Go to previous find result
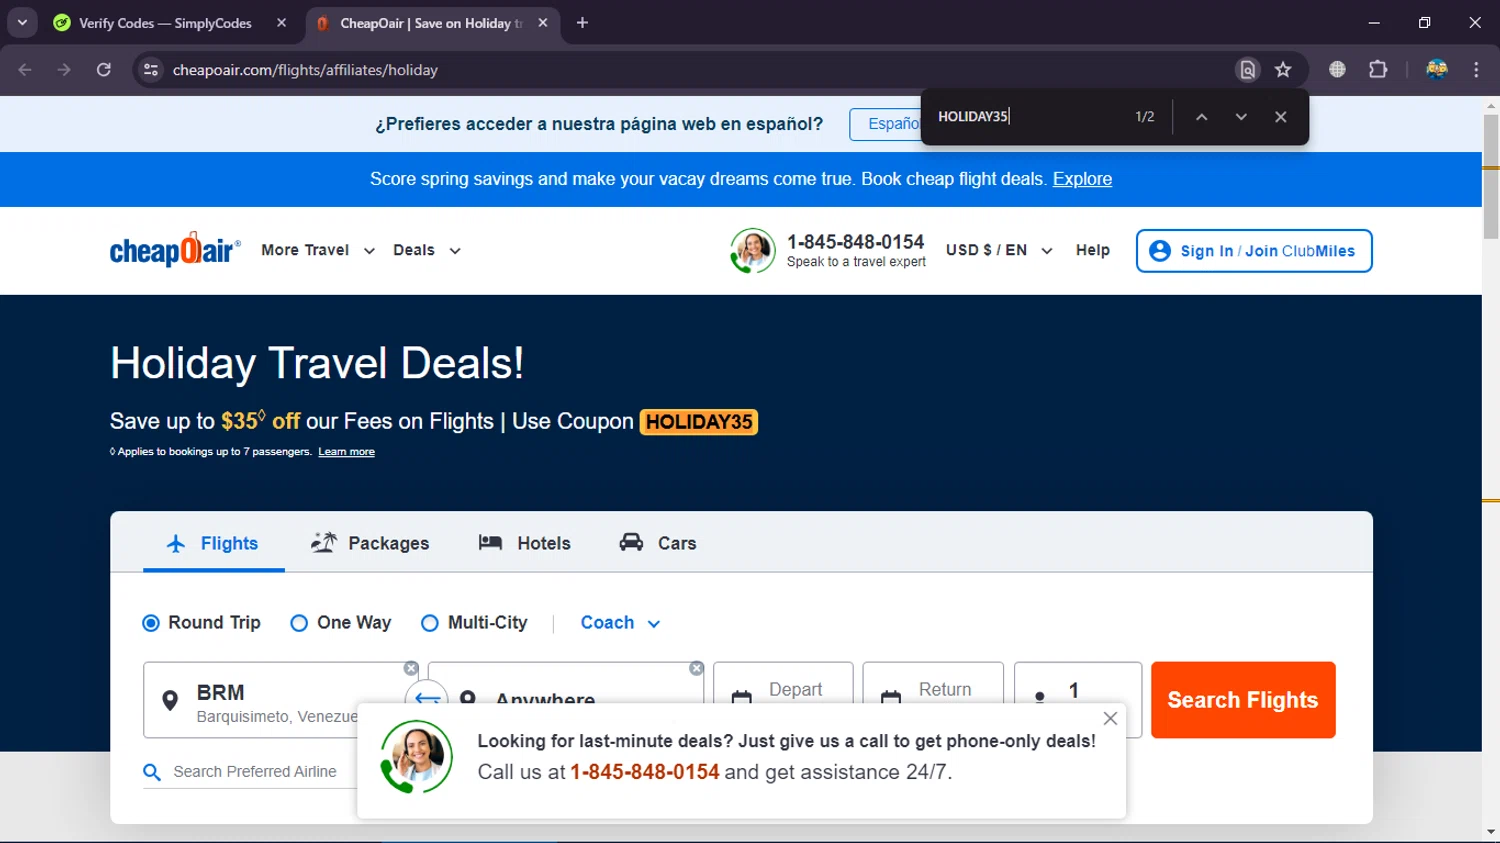The image size is (1500, 843). click(x=1202, y=117)
